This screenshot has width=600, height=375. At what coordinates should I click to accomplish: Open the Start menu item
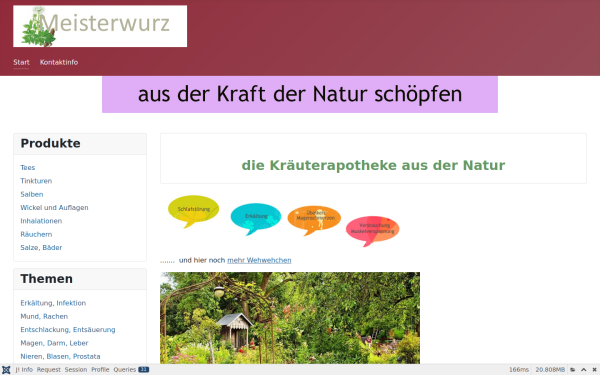[x=21, y=62]
